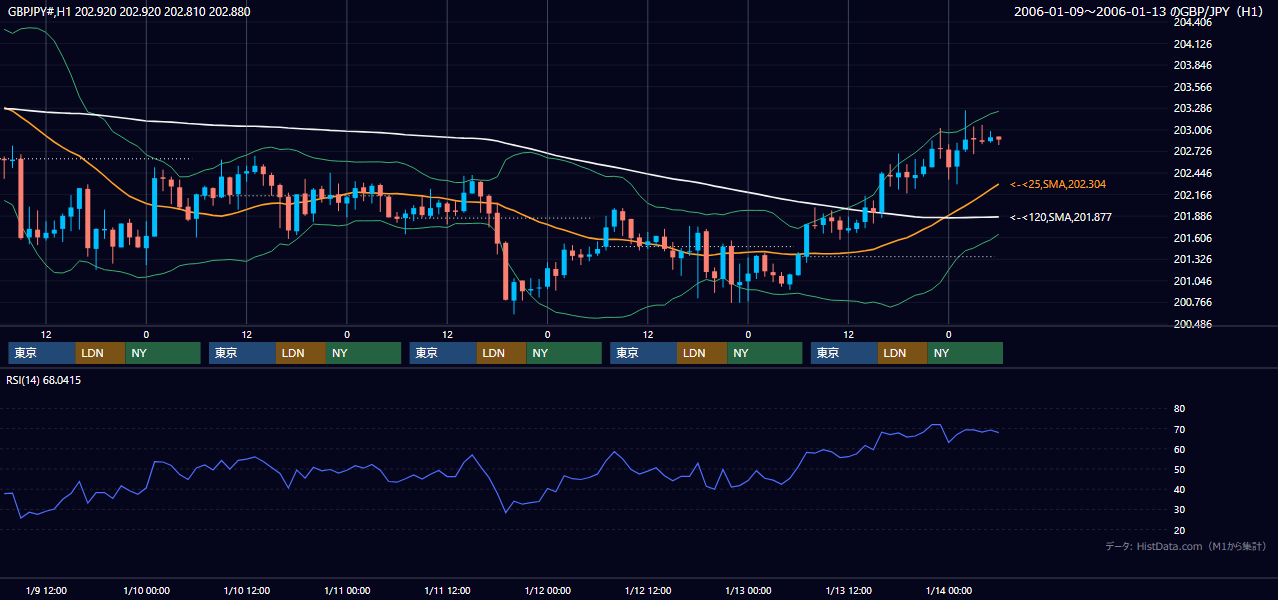Click the RSI scale value 20
This screenshot has width=1278, height=600.
click(1180, 531)
